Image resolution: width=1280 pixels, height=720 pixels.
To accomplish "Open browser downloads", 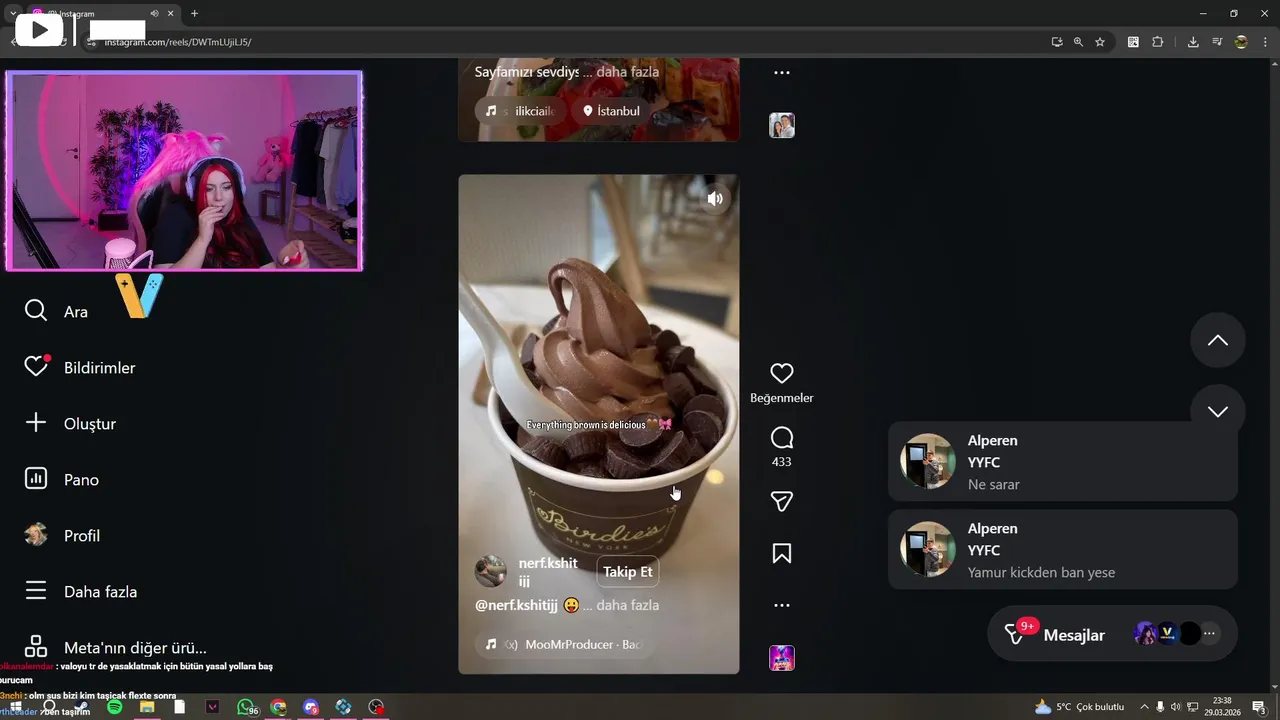I will coord(1193,42).
